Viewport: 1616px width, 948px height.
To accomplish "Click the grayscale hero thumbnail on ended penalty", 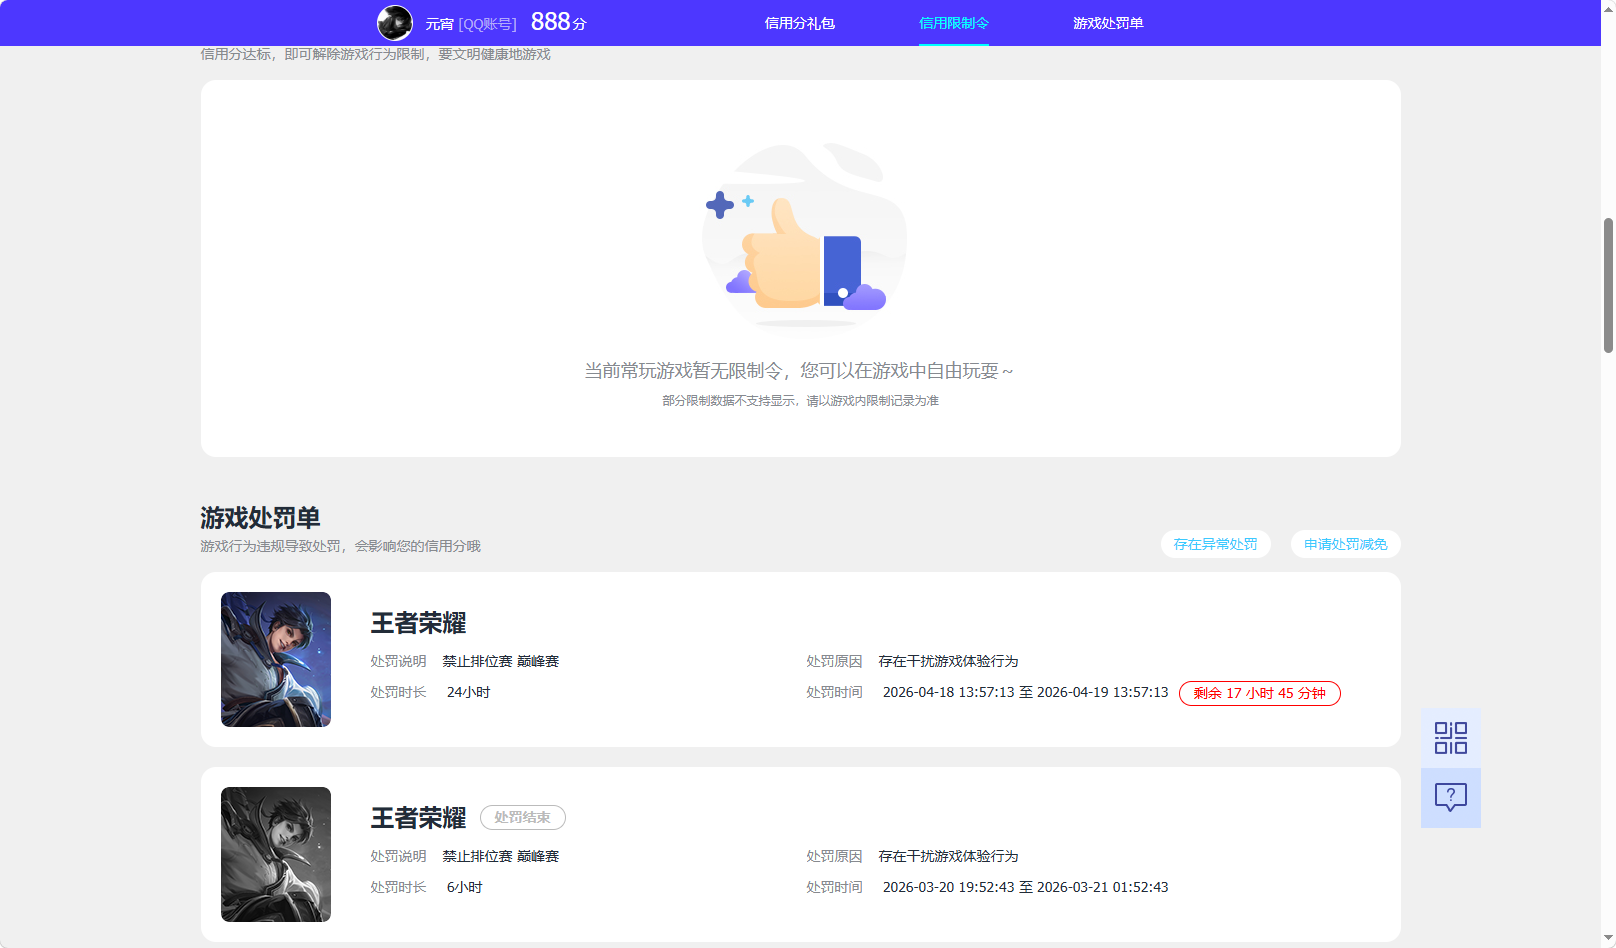I will pos(275,855).
